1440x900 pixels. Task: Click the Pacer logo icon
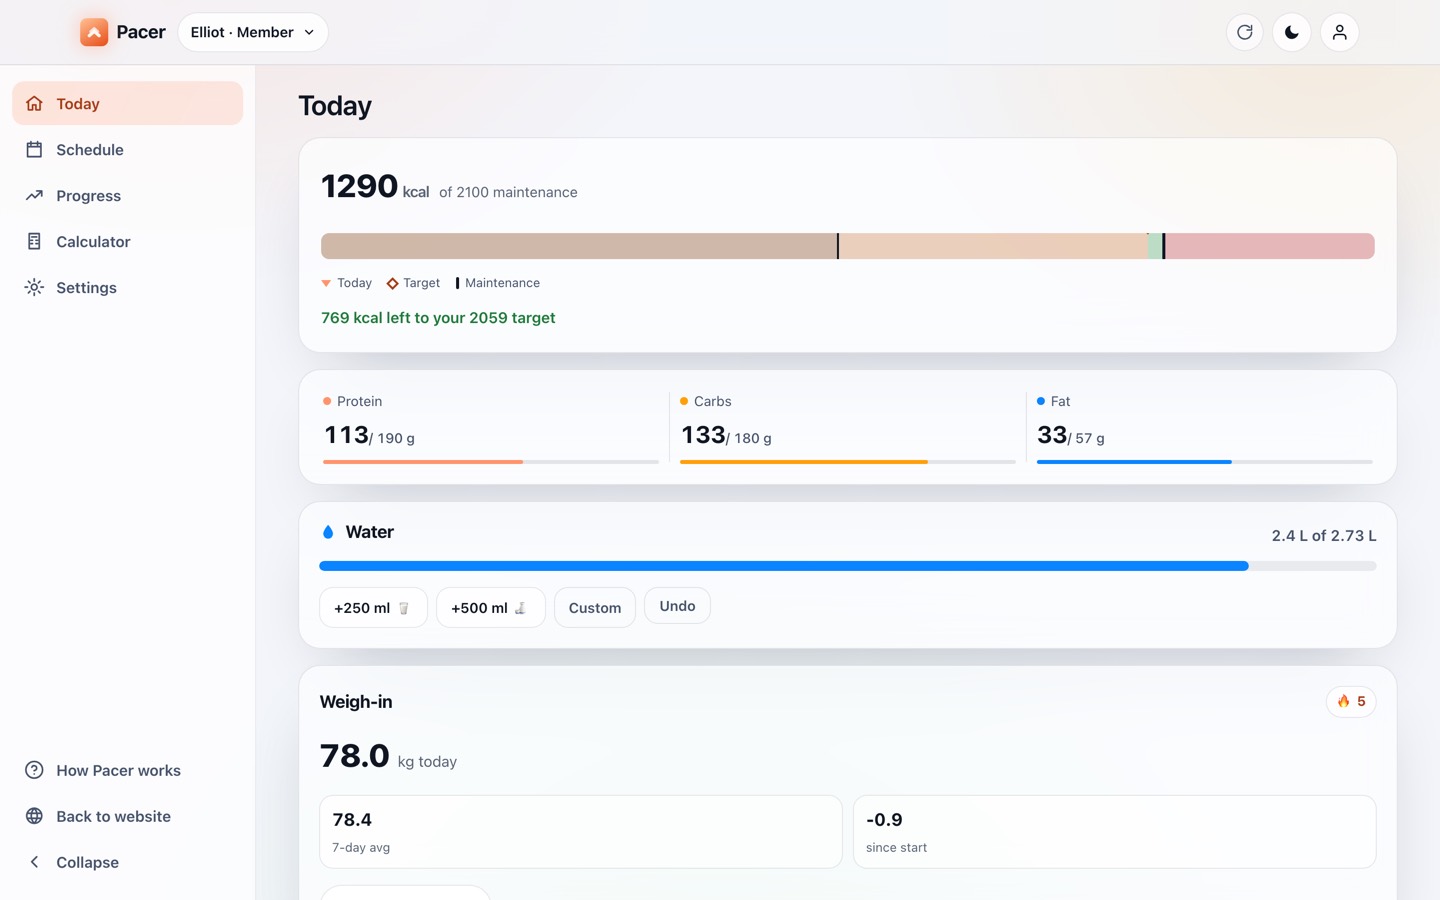tap(94, 32)
